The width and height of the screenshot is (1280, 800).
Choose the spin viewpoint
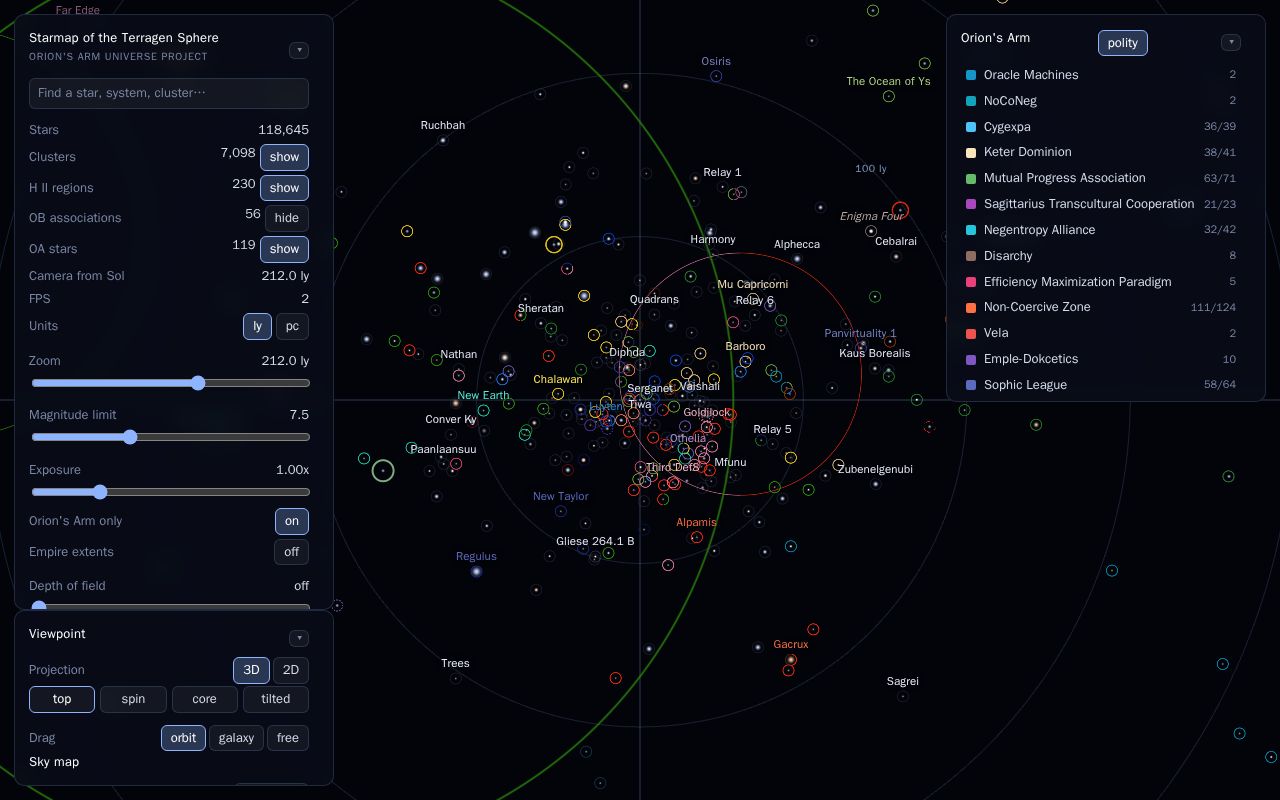coord(133,699)
